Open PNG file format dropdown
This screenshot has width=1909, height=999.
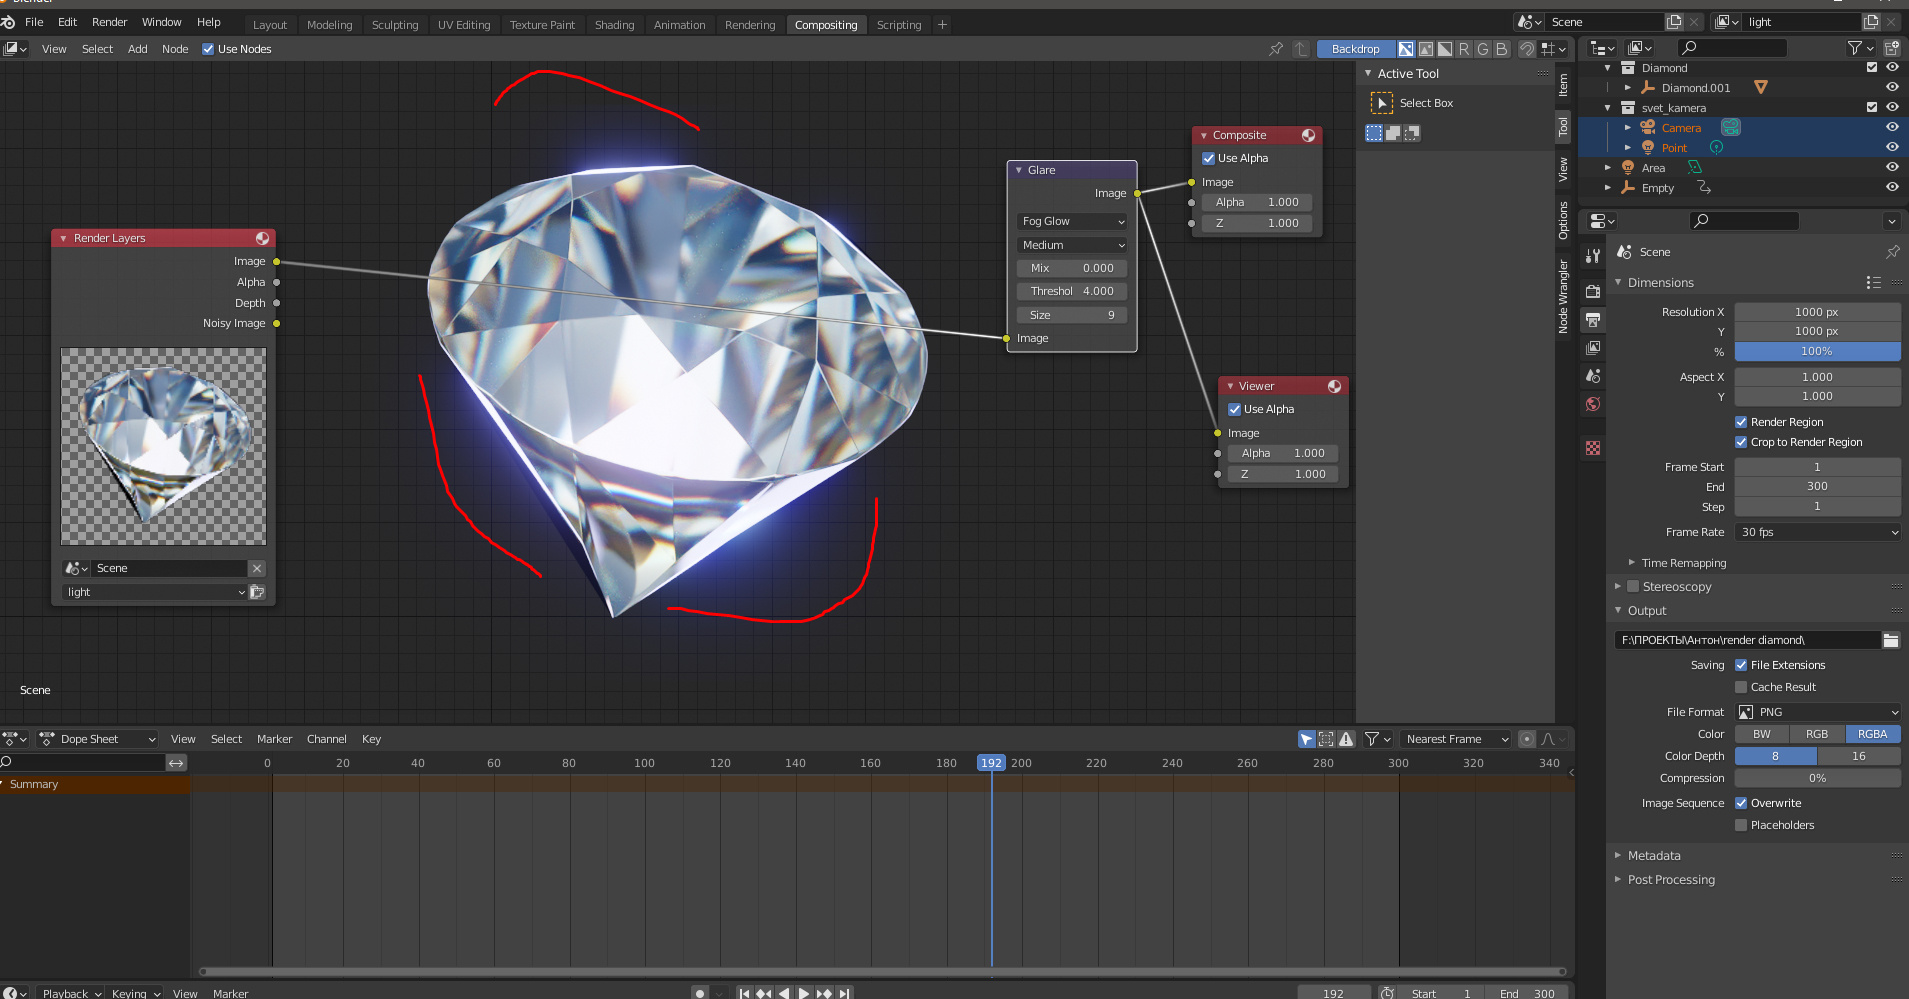point(1817,712)
